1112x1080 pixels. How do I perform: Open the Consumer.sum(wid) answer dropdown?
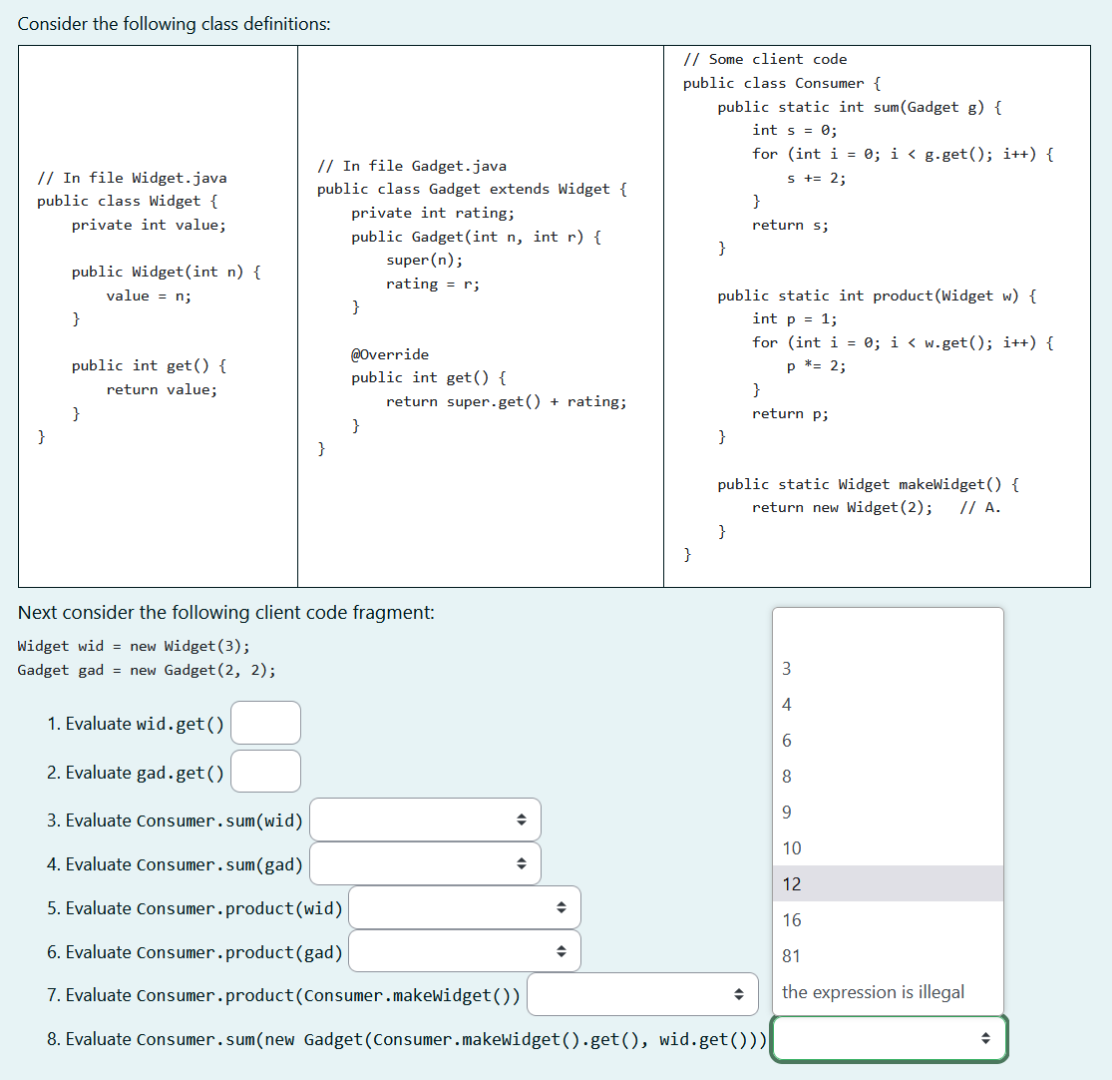pos(425,818)
